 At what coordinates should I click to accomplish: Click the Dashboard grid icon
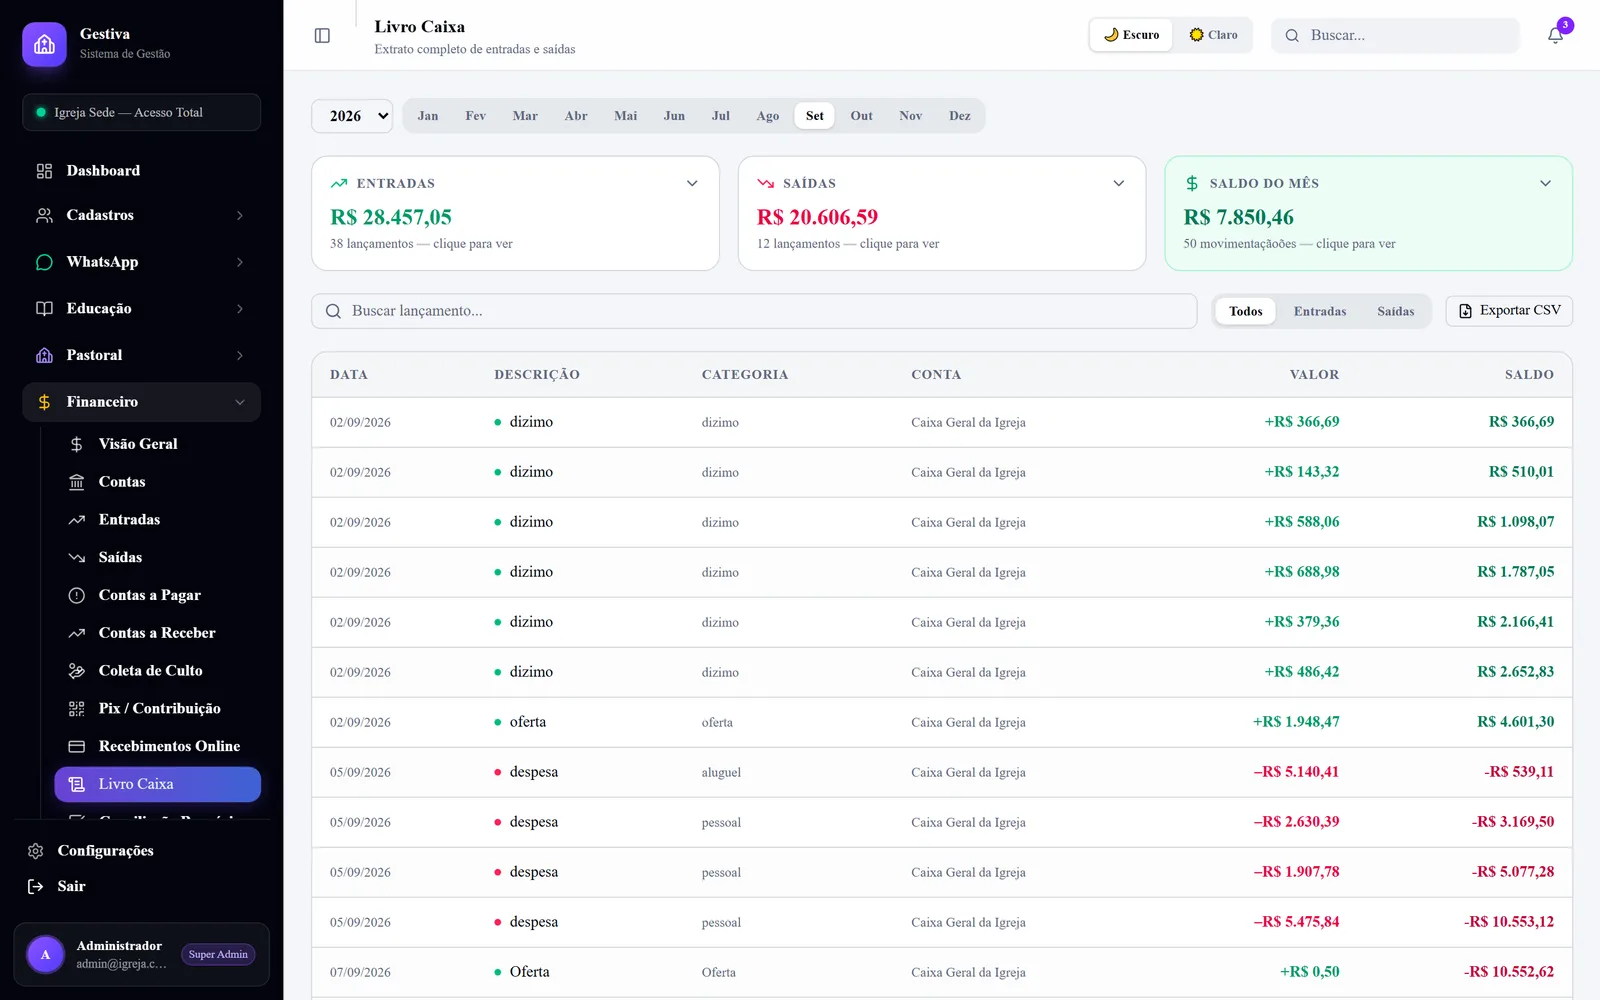pyautogui.click(x=44, y=171)
